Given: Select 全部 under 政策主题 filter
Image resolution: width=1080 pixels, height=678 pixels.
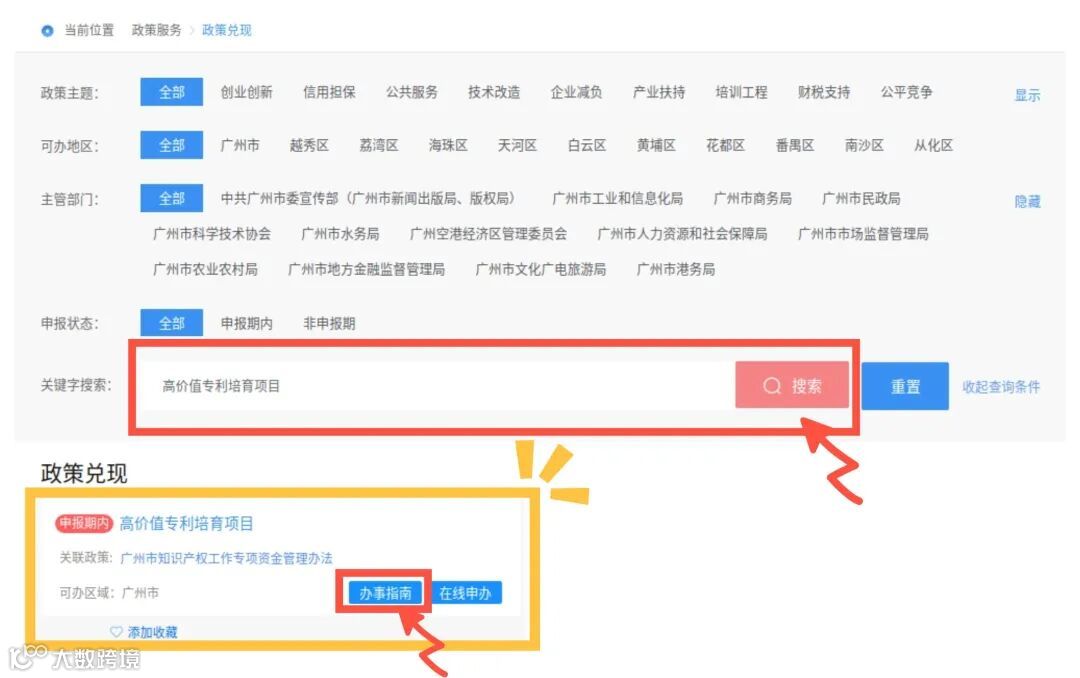Looking at the screenshot, I should pyautogui.click(x=172, y=92).
